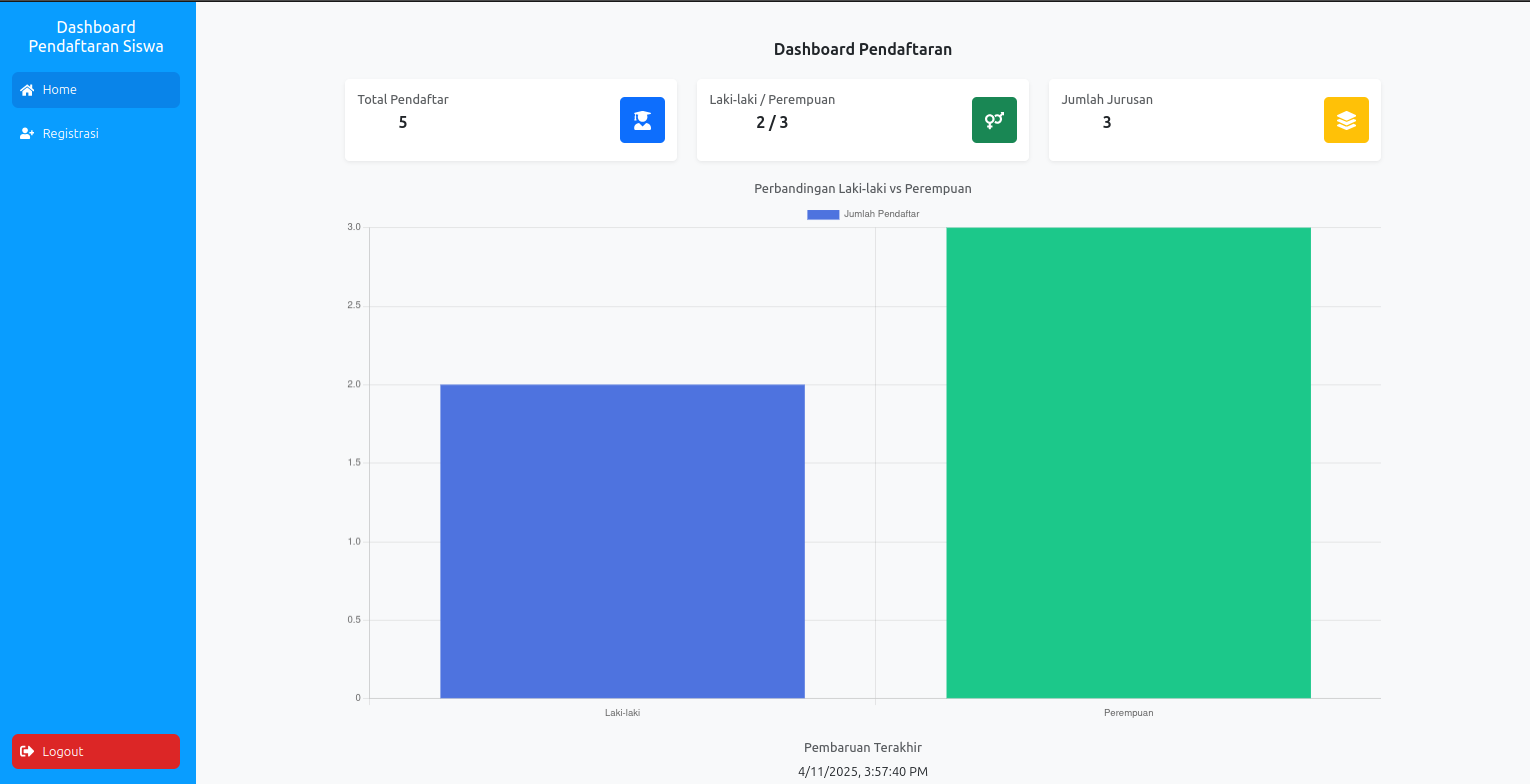The width and height of the screenshot is (1530, 784).
Task: Click the yellow layers stack icon
Action: pyautogui.click(x=1346, y=120)
